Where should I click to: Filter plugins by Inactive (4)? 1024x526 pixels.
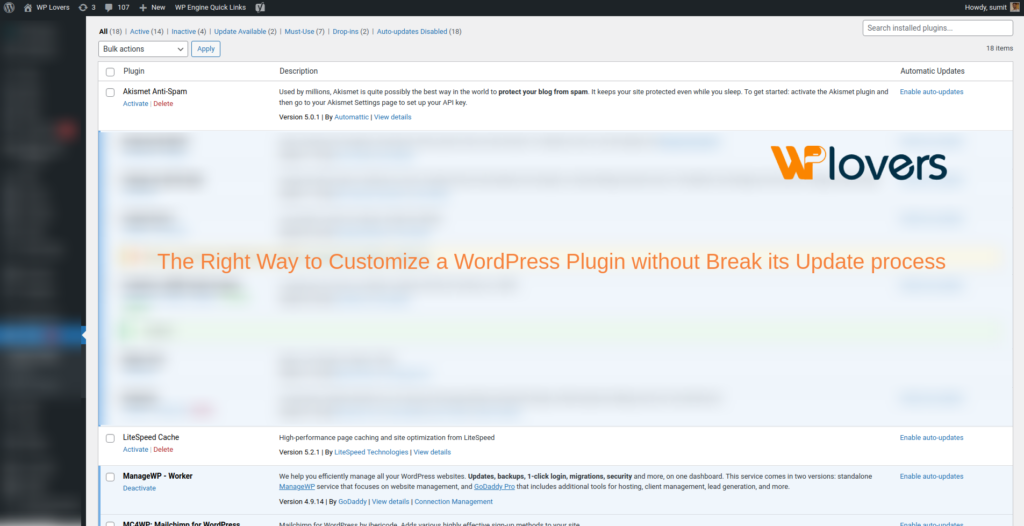pyautogui.click(x=189, y=31)
